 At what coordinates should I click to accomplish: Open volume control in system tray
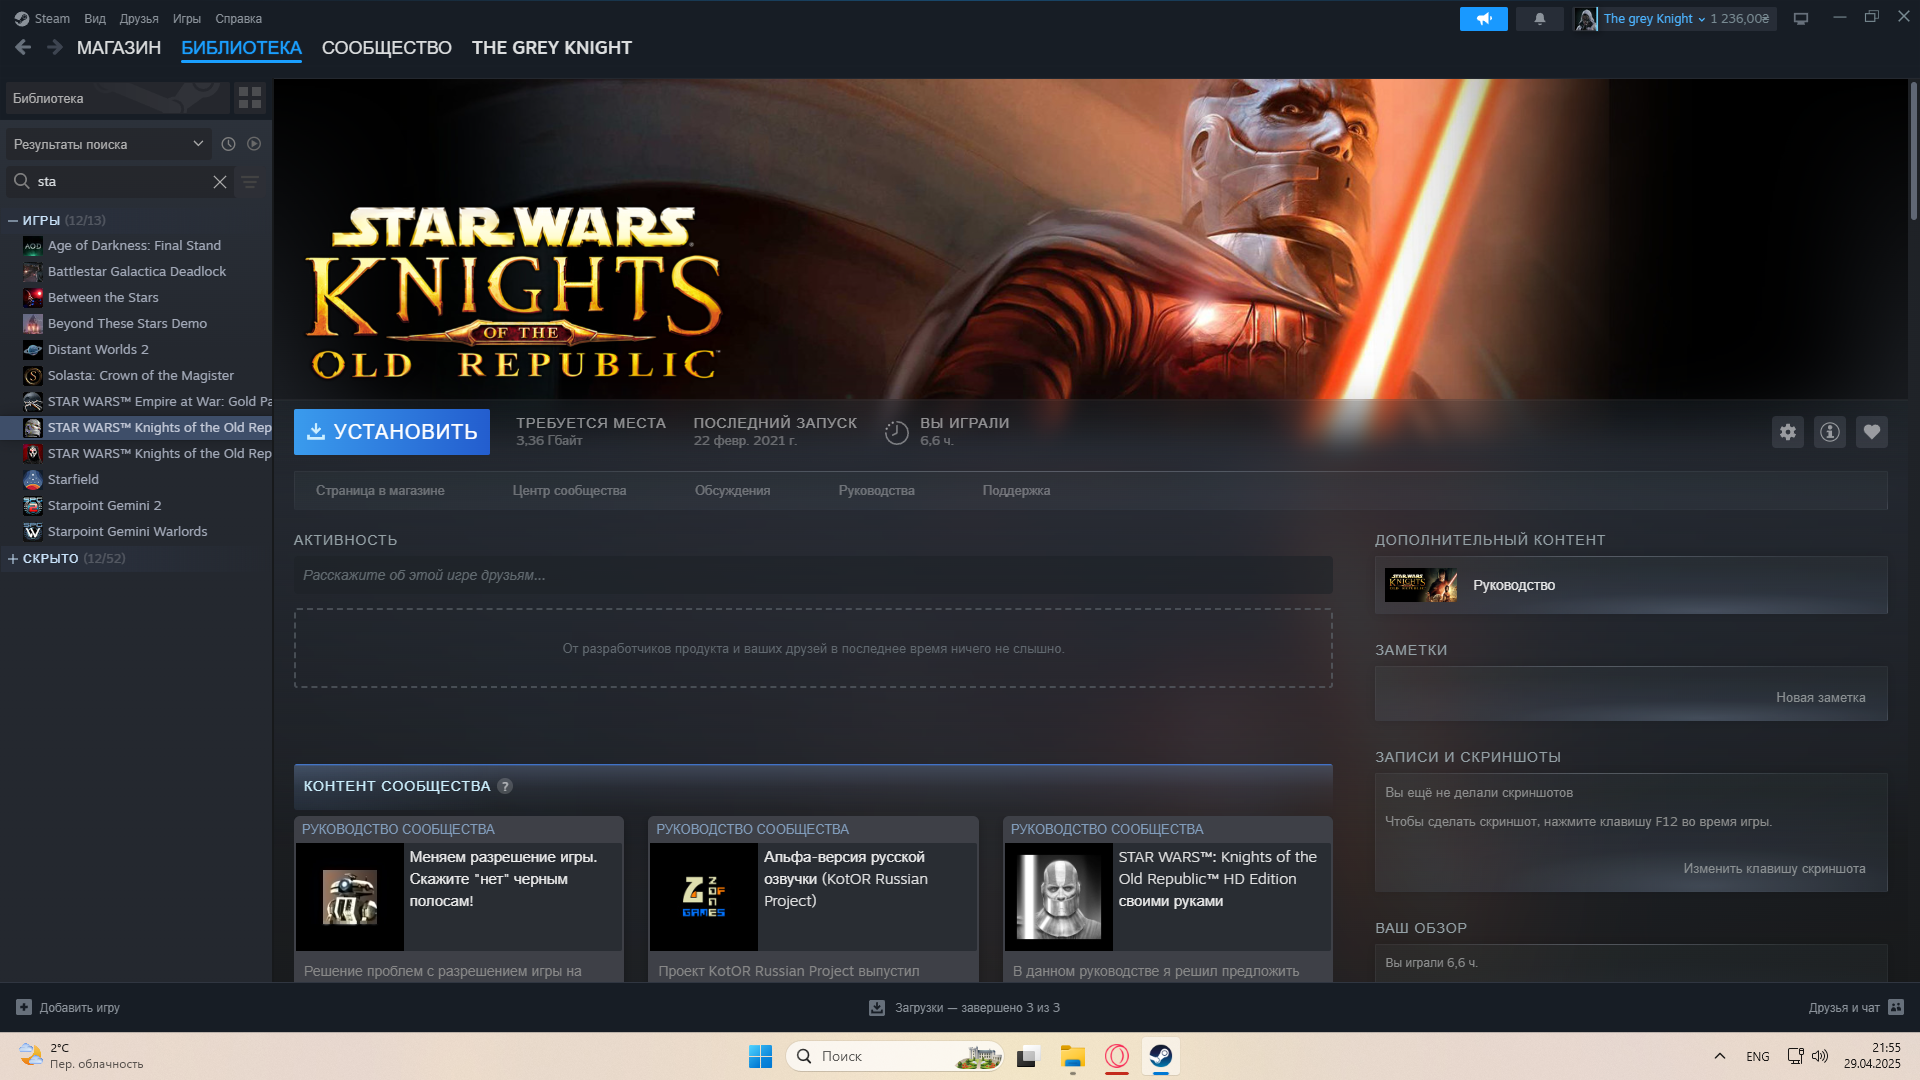coord(1820,1056)
